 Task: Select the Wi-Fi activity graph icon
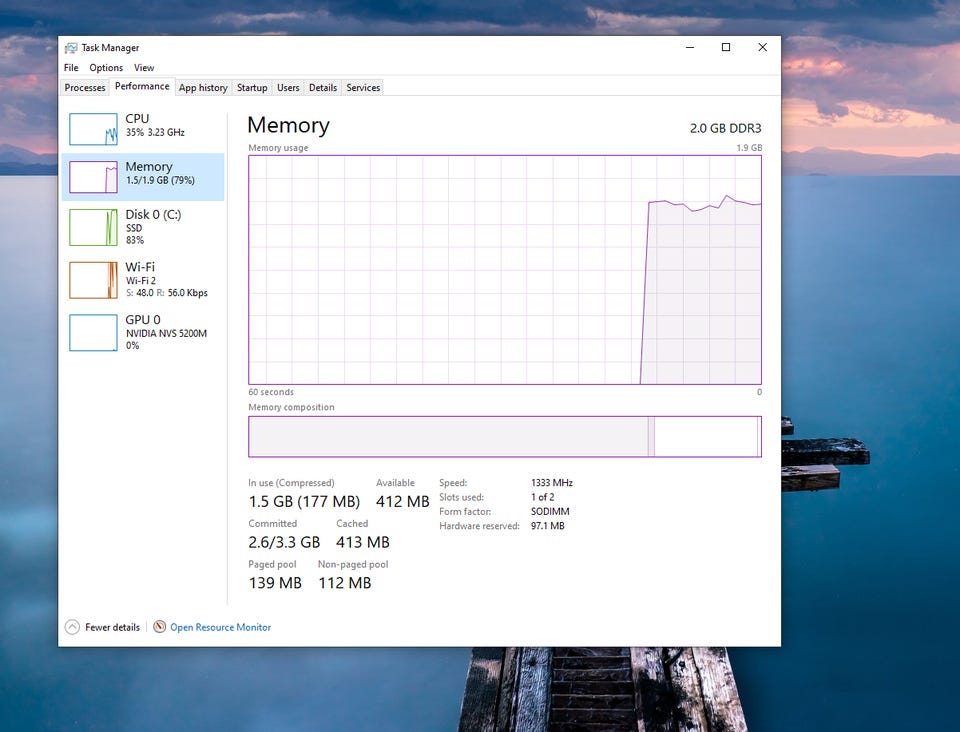click(x=93, y=280)
